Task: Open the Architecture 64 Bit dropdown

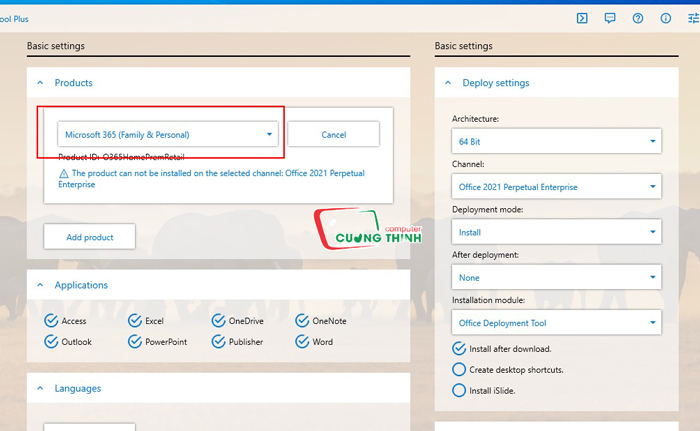Action: 556,141
